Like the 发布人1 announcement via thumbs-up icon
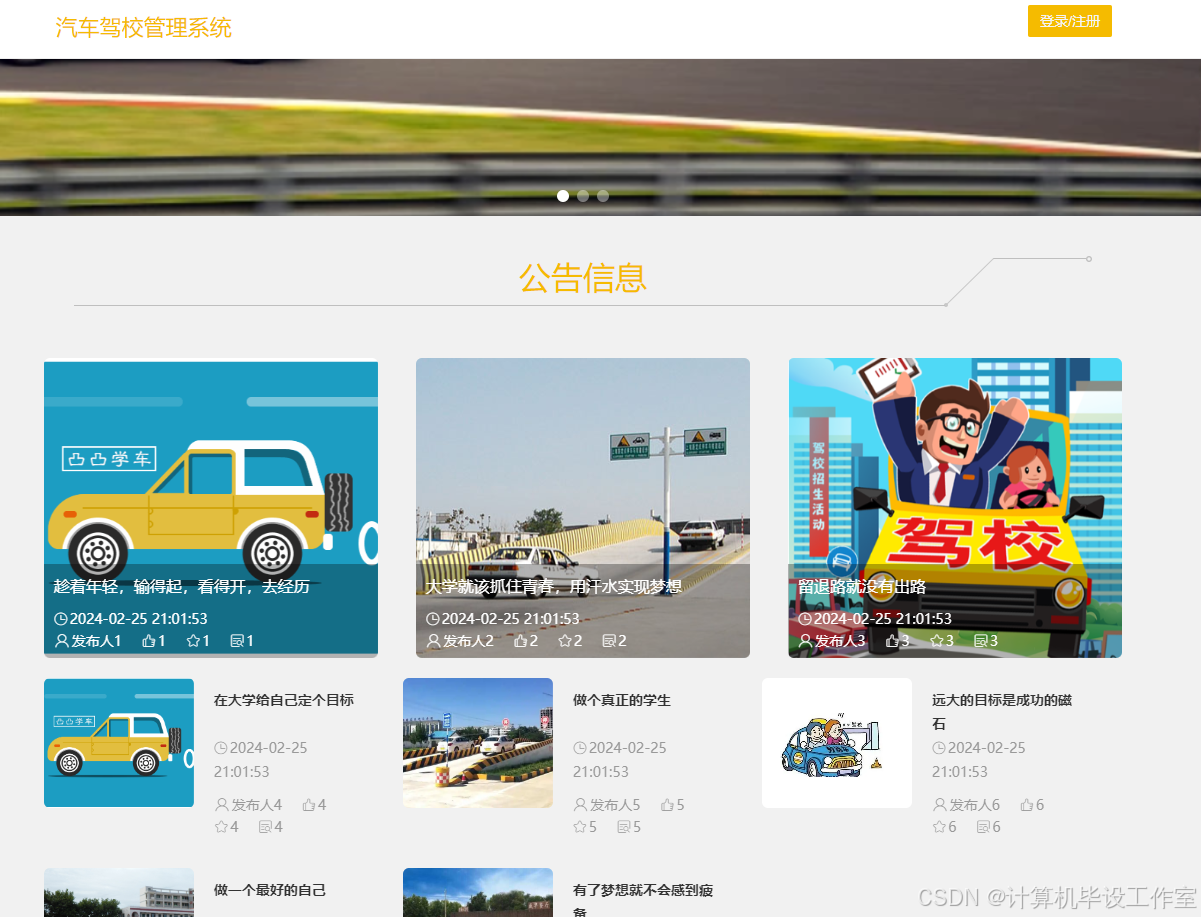Screen dimensions: 1201x917 tap(149, 641)
